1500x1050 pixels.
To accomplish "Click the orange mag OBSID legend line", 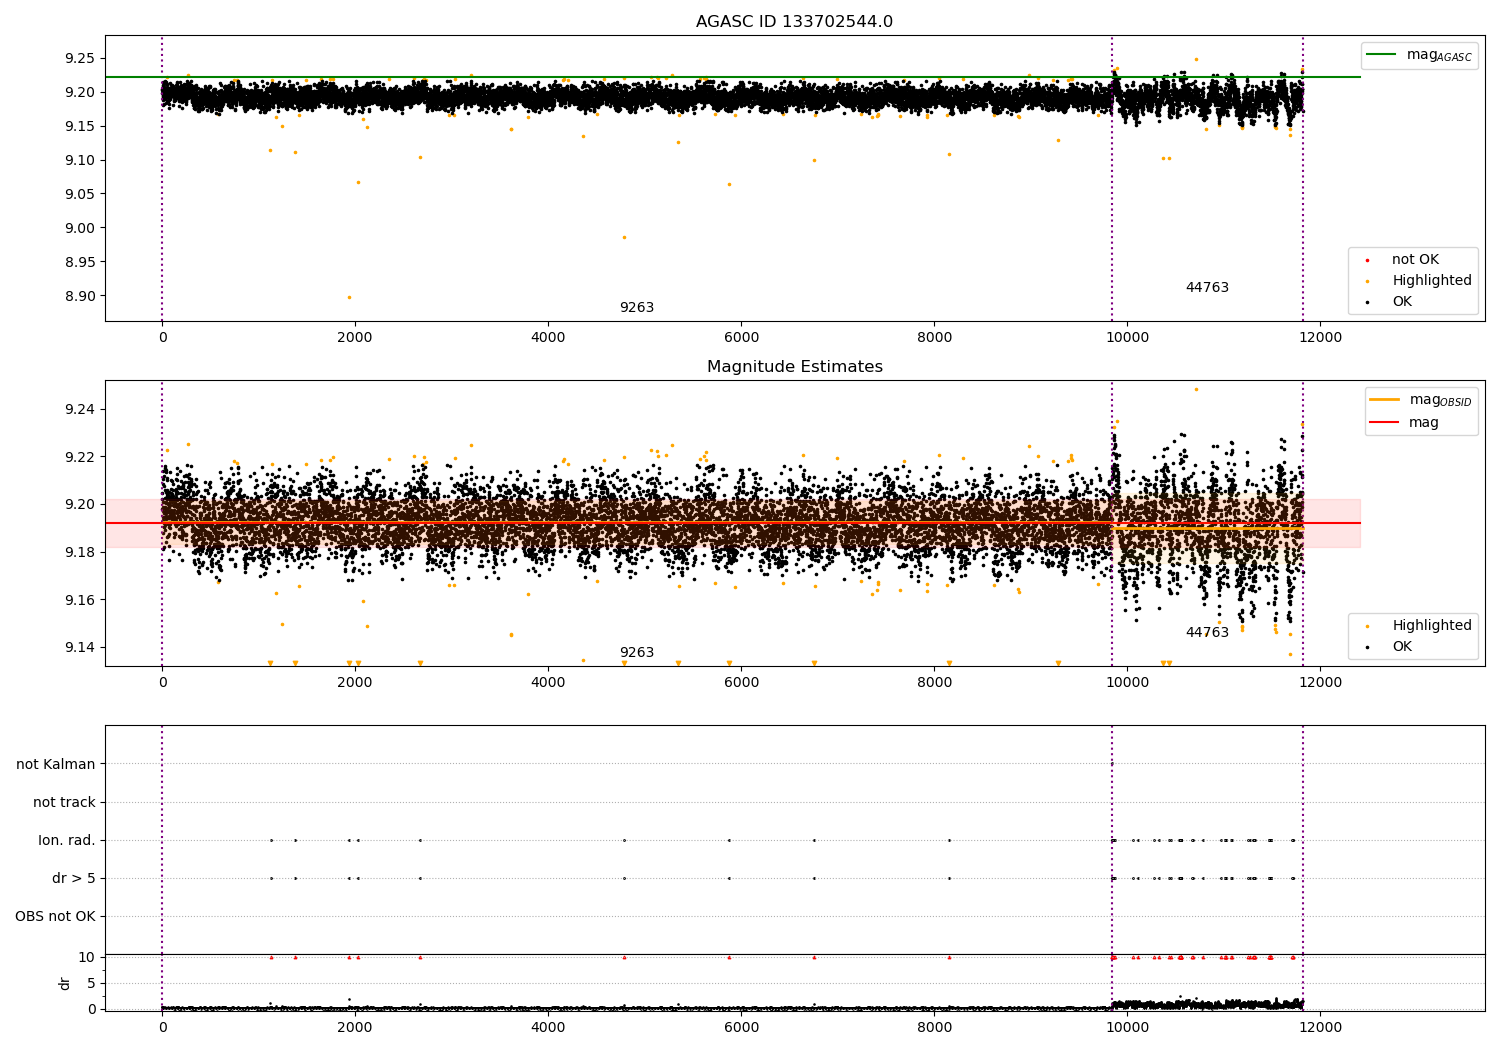I will [1384, 400].
